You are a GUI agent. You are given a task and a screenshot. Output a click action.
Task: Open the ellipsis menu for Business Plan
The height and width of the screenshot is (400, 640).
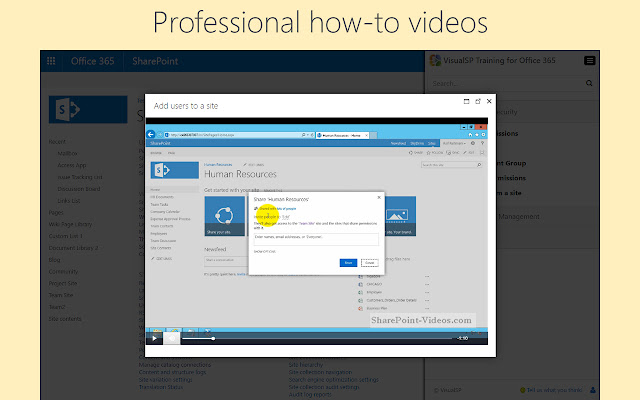point(427,309)
